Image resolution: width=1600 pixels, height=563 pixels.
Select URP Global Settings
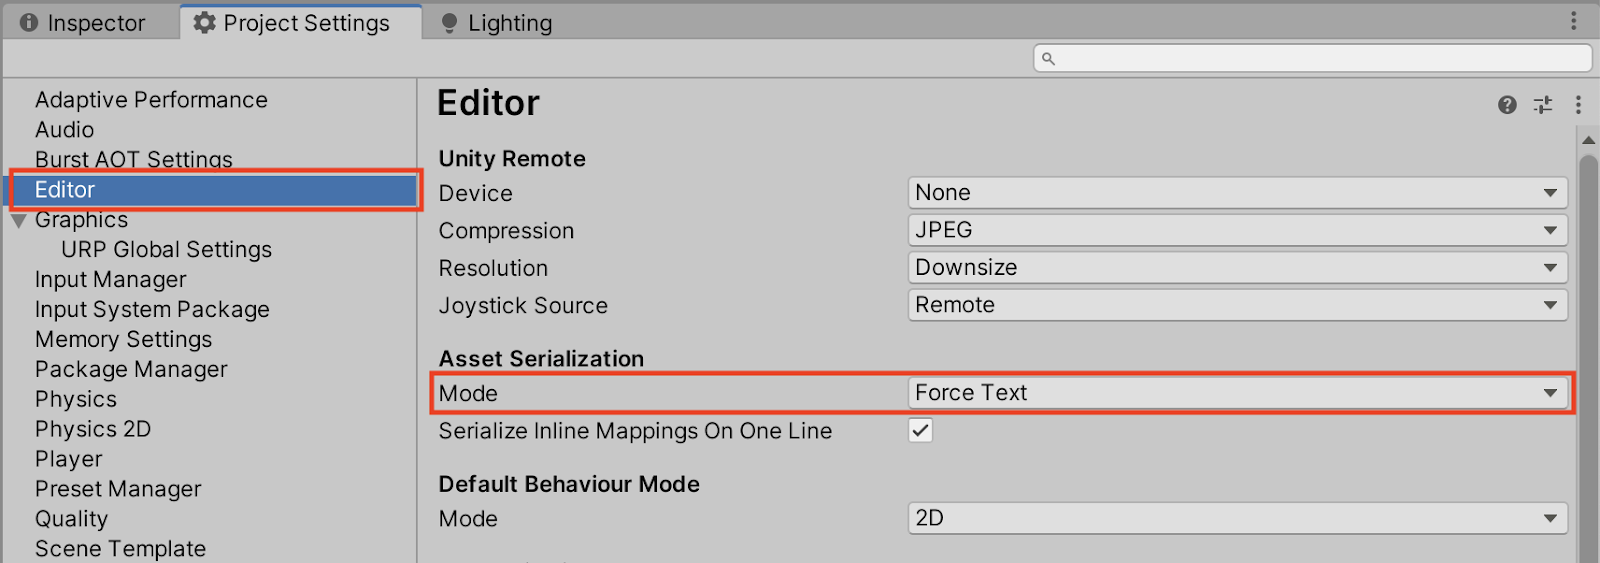pos(166,250)
